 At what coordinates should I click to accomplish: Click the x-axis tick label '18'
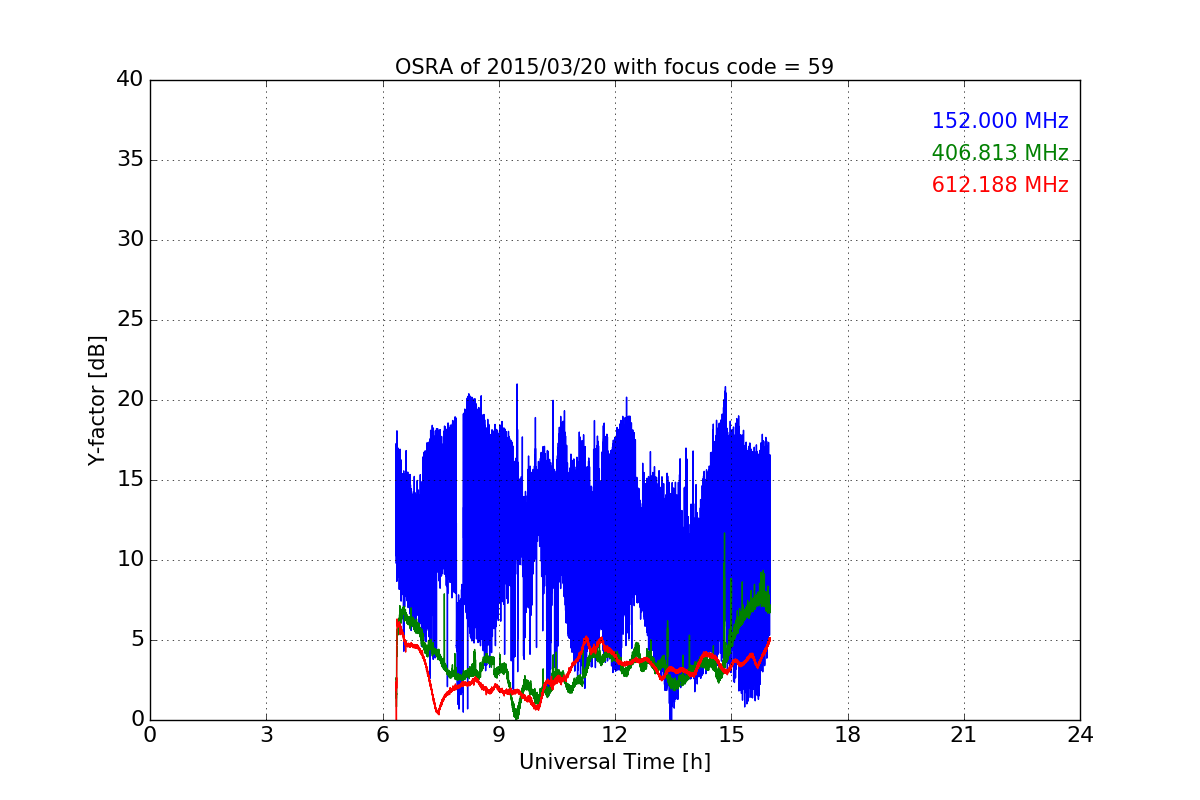click(x=848, y=735)
